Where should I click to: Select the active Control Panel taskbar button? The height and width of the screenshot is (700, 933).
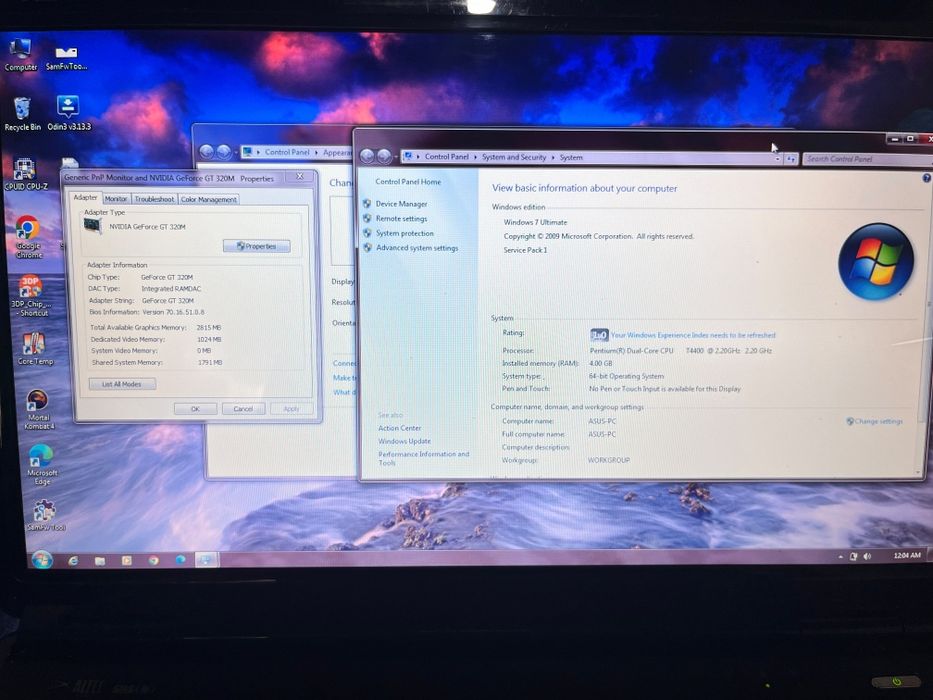point(206,560)
